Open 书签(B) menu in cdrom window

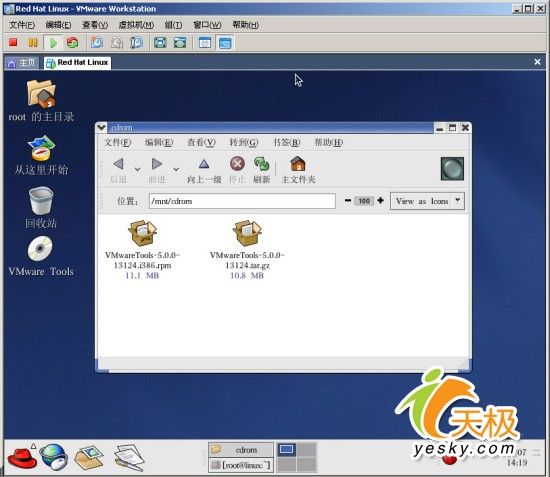286,142
